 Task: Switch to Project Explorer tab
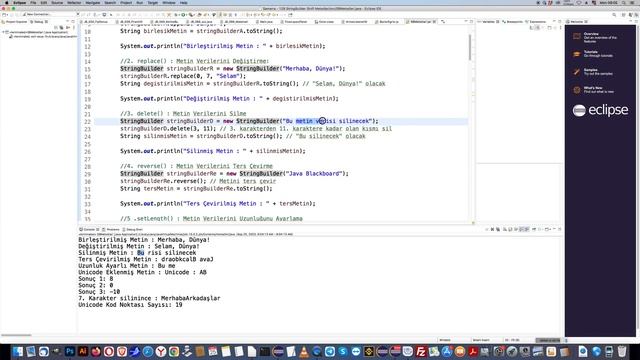(16, 22)
